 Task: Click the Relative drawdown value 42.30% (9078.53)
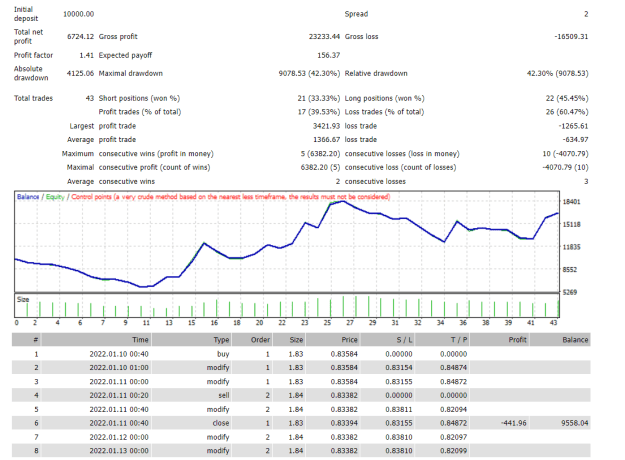(x=558, y=73)
